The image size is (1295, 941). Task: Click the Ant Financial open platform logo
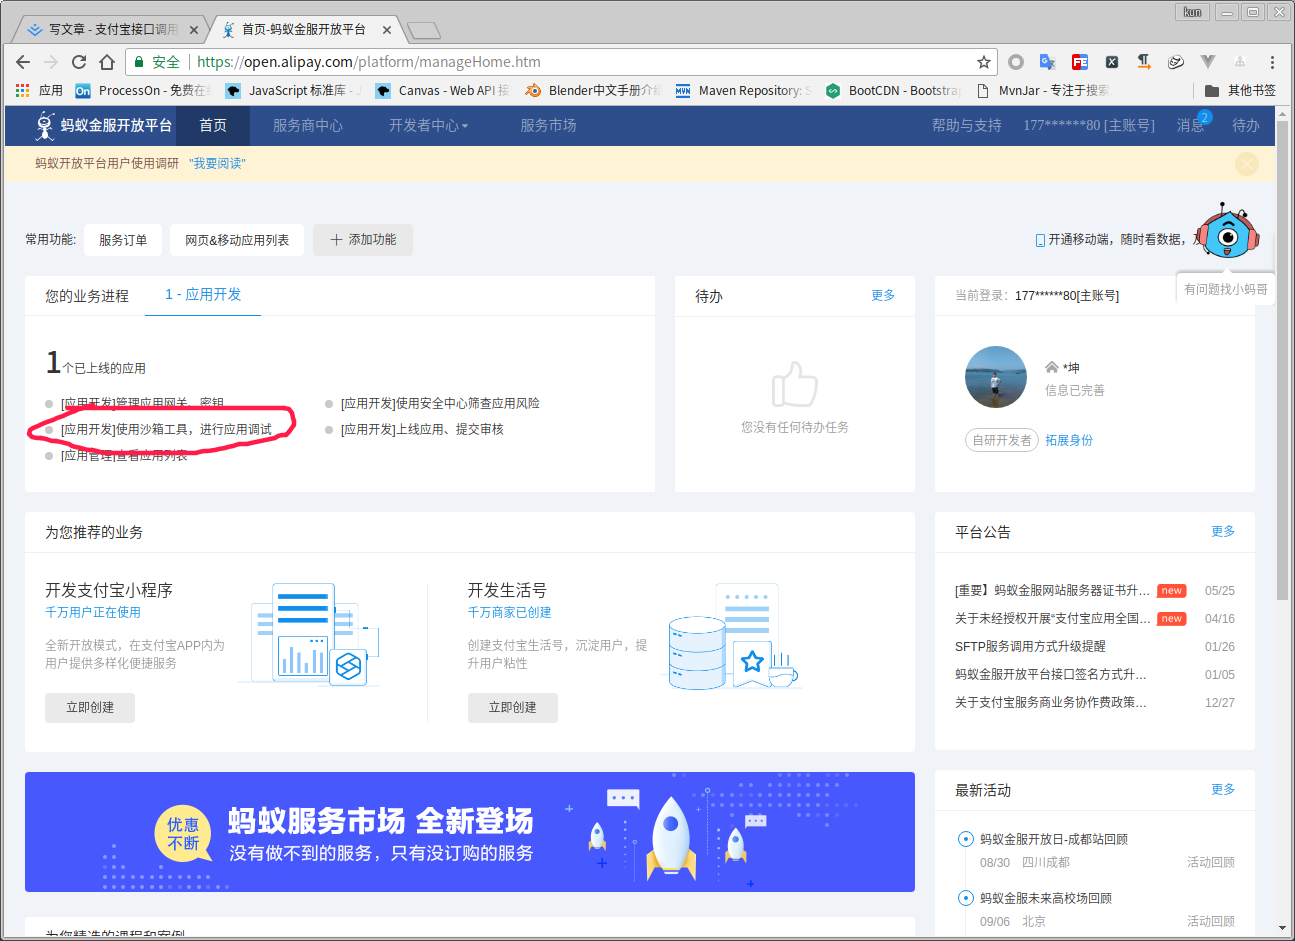(103, 125)
